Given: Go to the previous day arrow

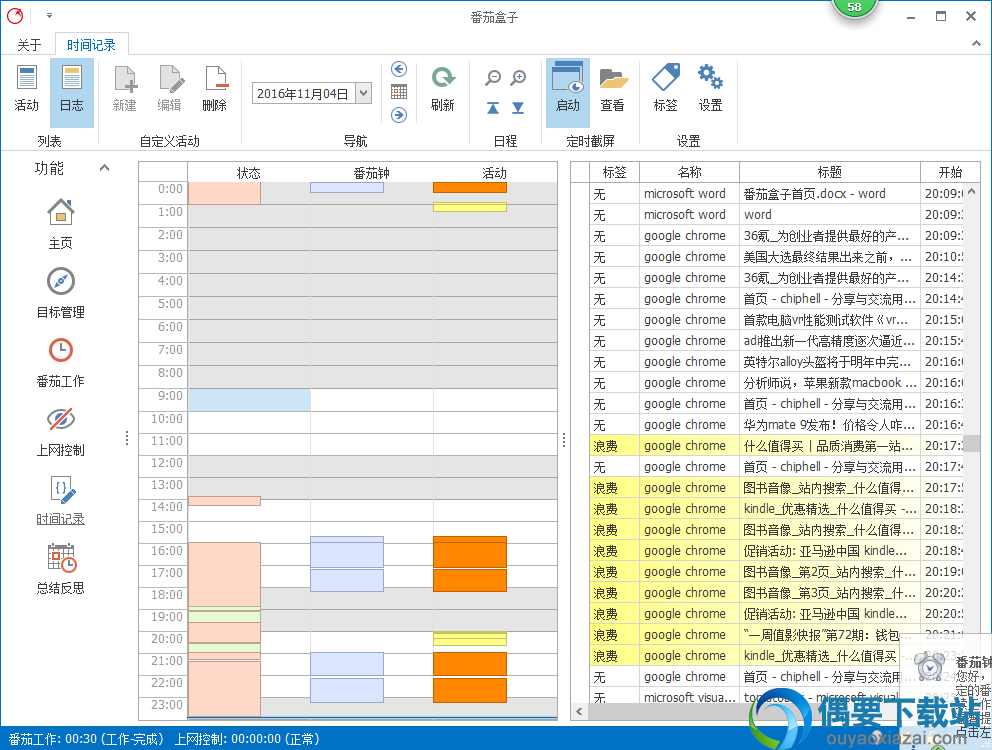Looking at the screenshot, I should click(399, 69).
